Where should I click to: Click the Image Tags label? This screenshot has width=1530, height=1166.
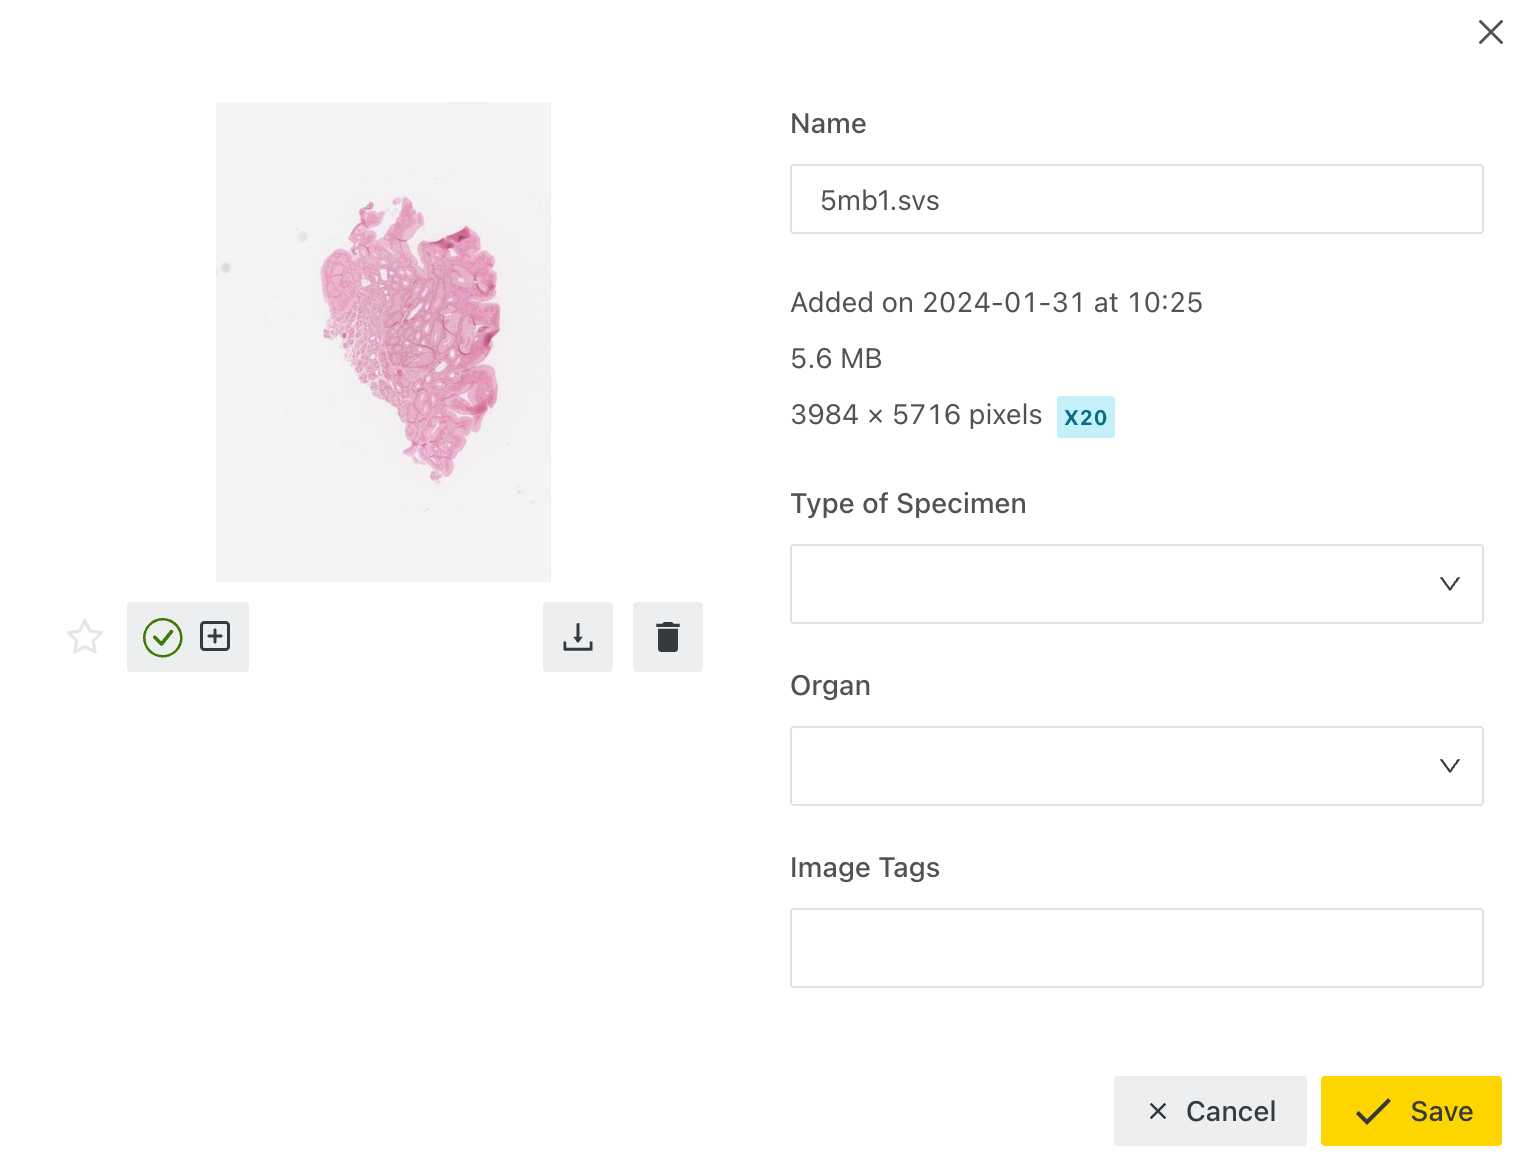coord(865,868)
